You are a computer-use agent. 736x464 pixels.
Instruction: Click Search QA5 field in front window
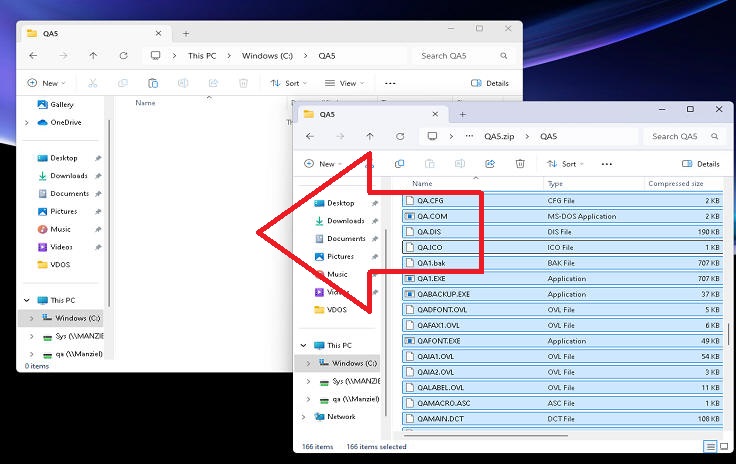[685, 137]
